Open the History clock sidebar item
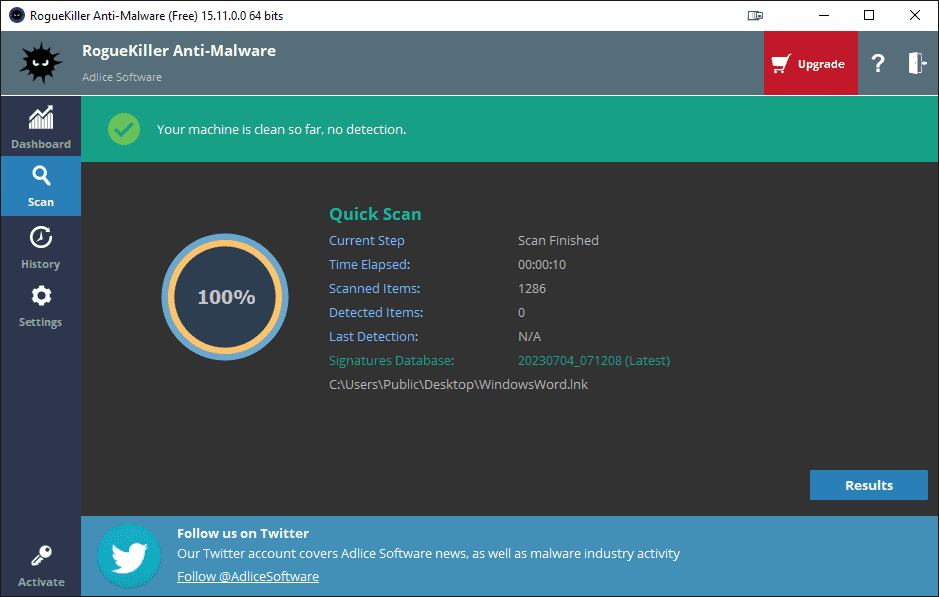This screenshot has height=597, width=939. [x=41, y=247]
